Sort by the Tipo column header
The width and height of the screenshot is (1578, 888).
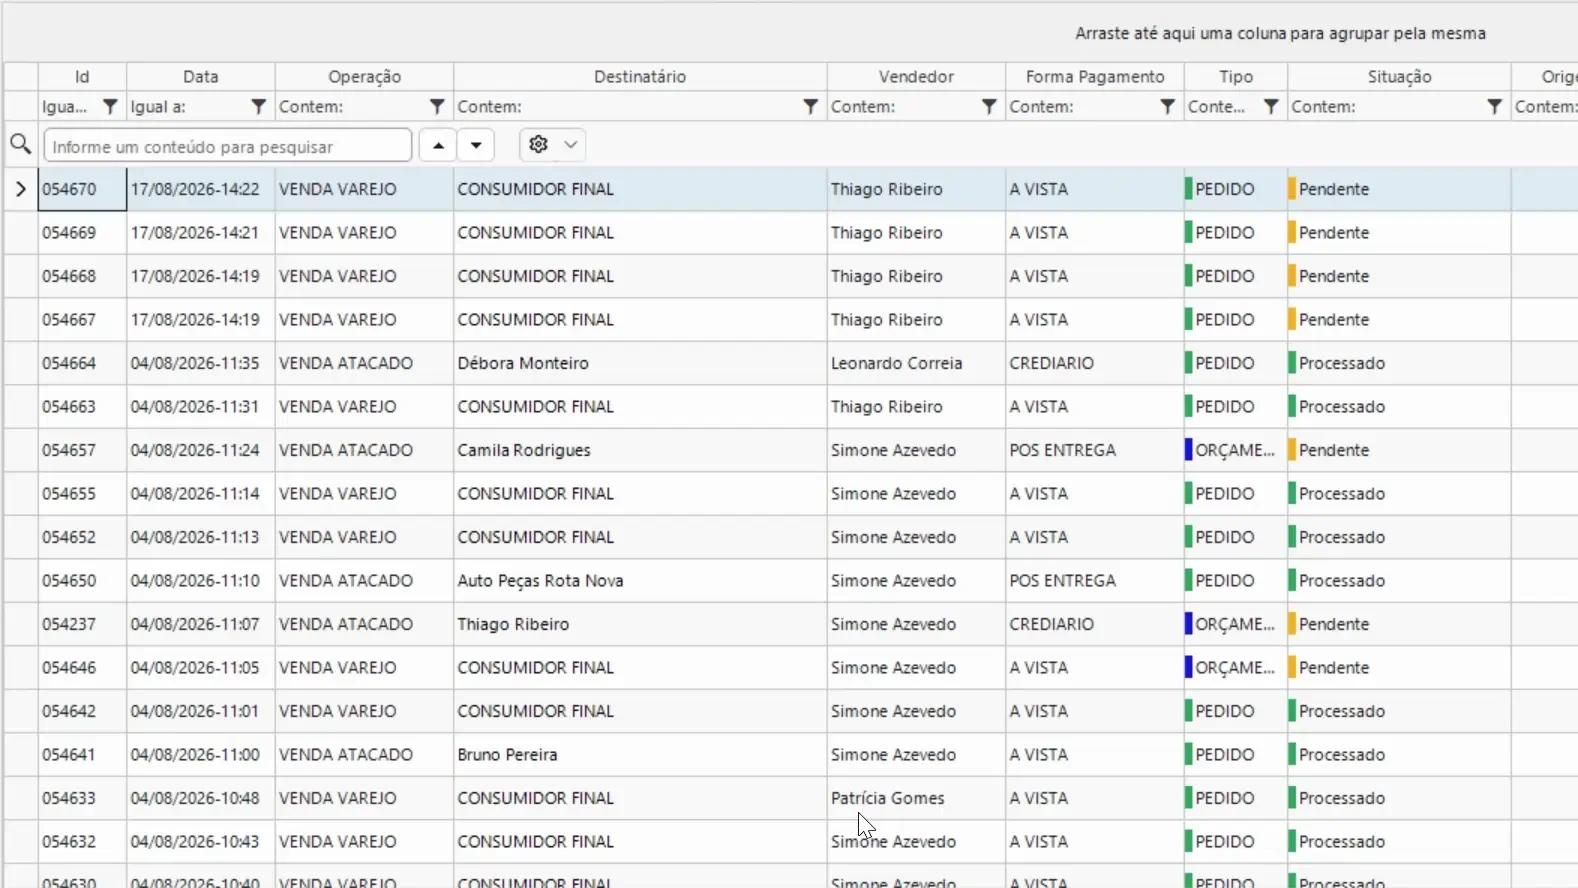[1236, 77]
